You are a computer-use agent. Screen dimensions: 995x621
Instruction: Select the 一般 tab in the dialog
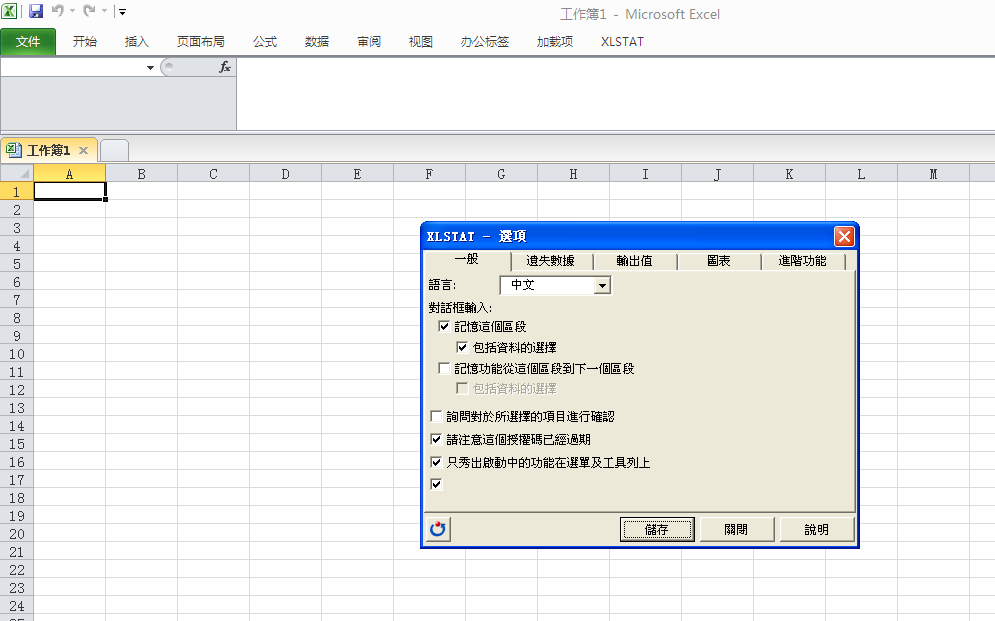coord(467,259)
